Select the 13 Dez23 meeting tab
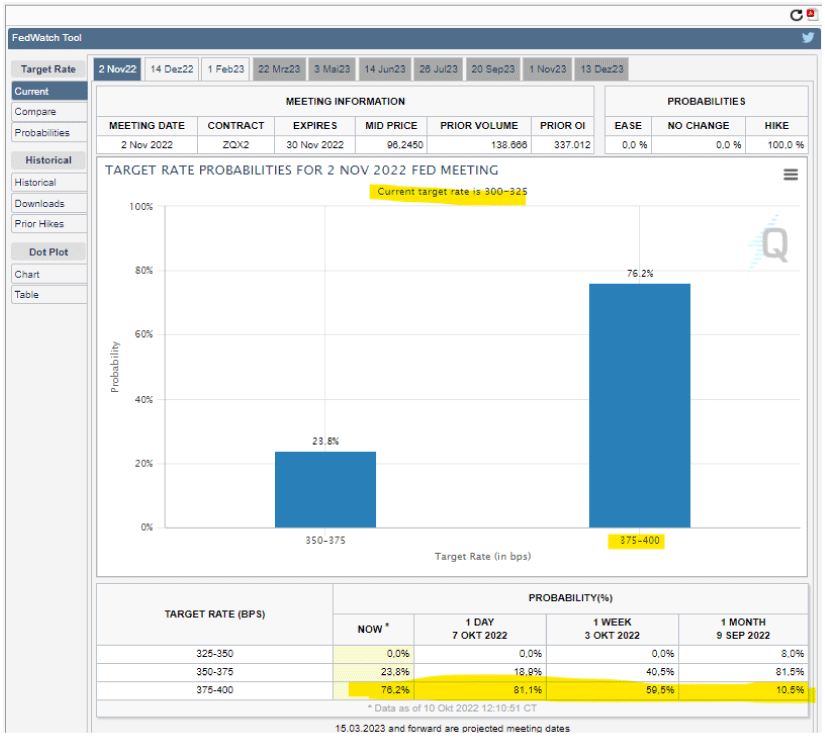 (x=601, y=69)
